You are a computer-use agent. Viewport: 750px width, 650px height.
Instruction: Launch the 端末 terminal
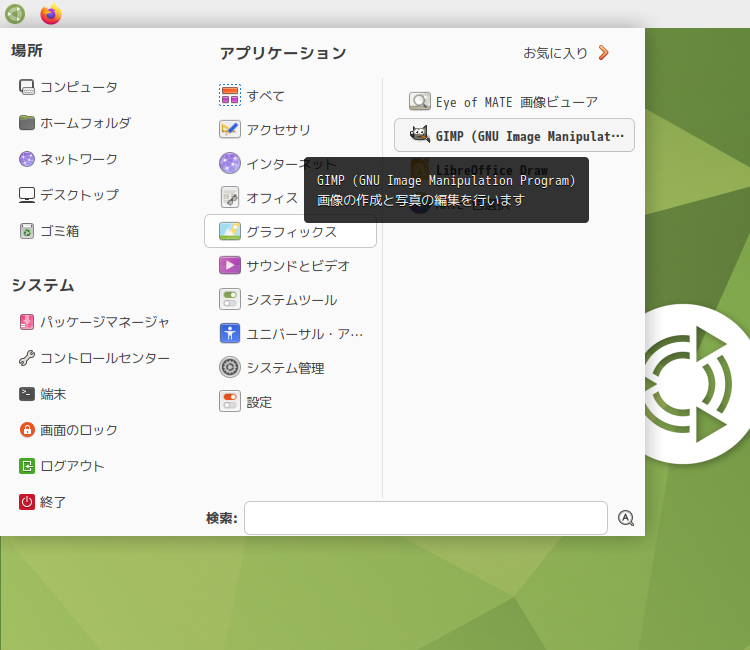tap(43, 394)
